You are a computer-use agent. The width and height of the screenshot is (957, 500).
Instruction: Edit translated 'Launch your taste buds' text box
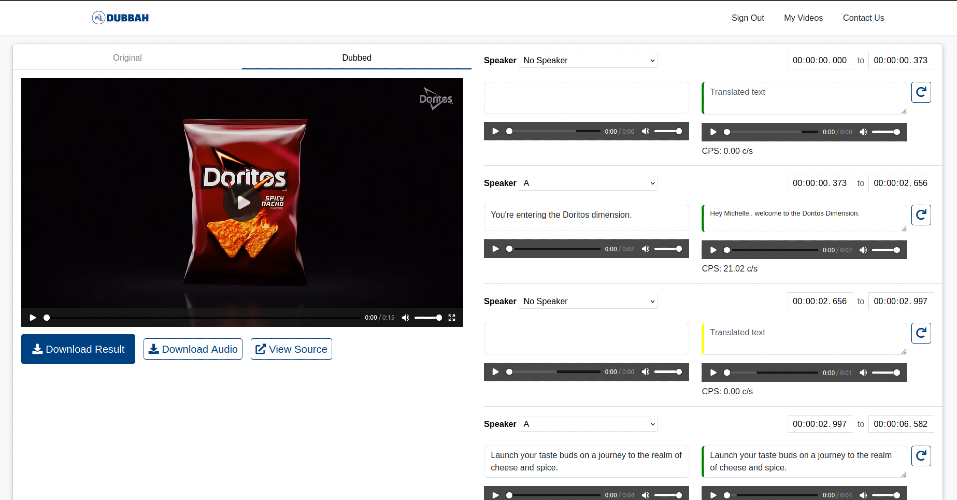pyautogui.click(x=804, y=462)
